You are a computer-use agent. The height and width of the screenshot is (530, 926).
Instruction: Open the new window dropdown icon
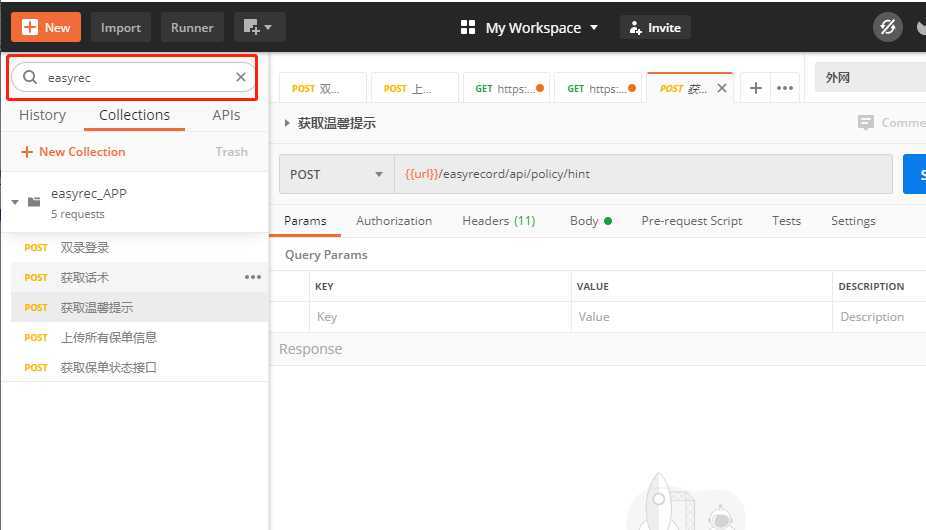pyautogui.click(x=259, y=27)
